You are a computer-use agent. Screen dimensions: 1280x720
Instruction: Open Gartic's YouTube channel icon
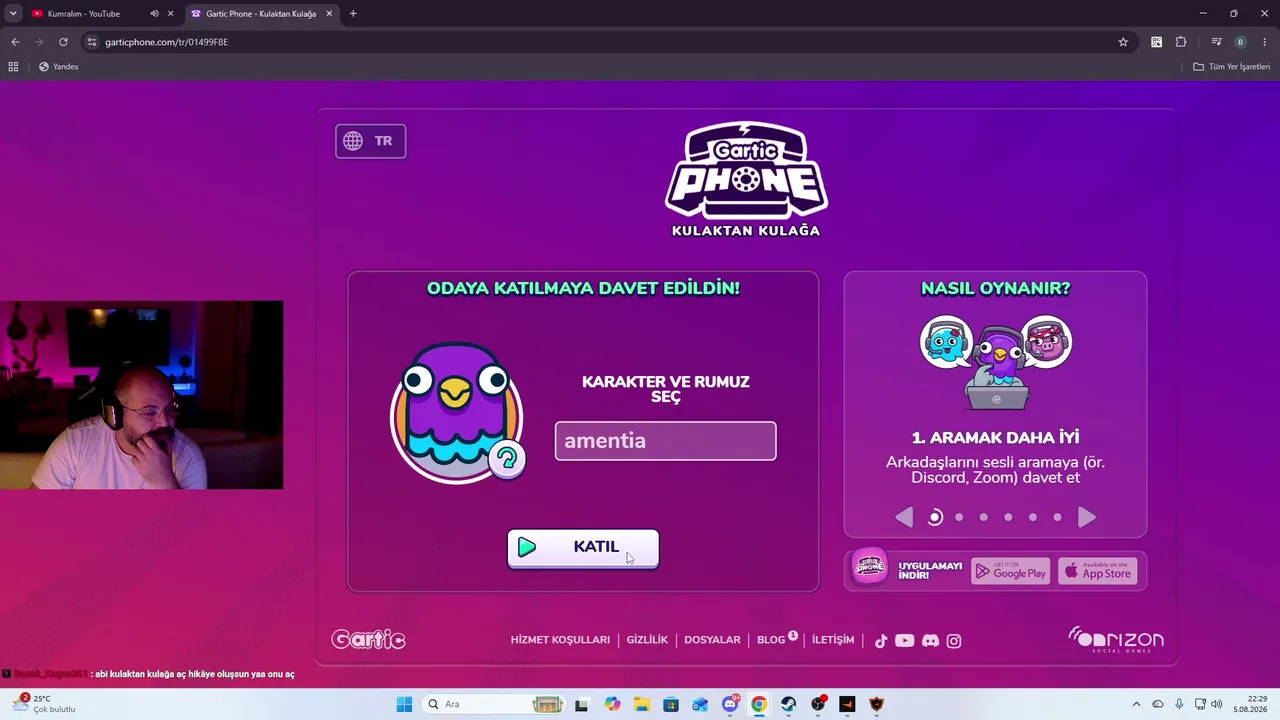coord(905,641)
